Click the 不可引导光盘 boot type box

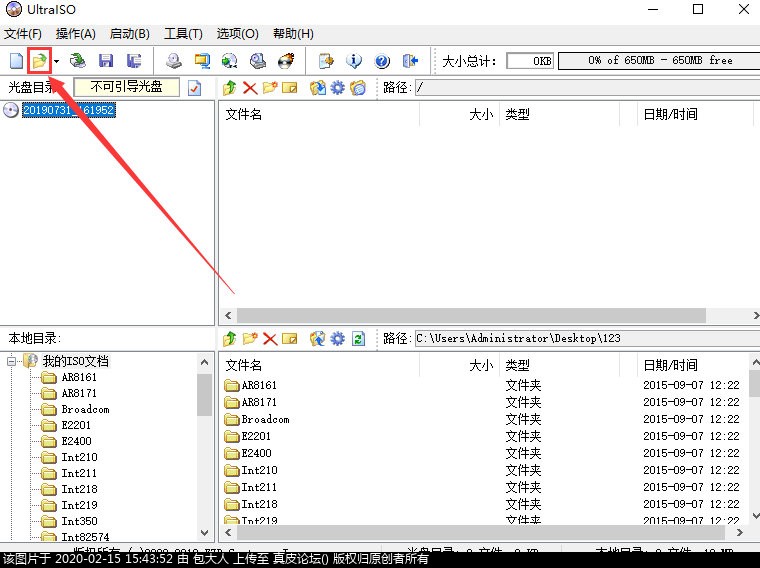point(127,87)
